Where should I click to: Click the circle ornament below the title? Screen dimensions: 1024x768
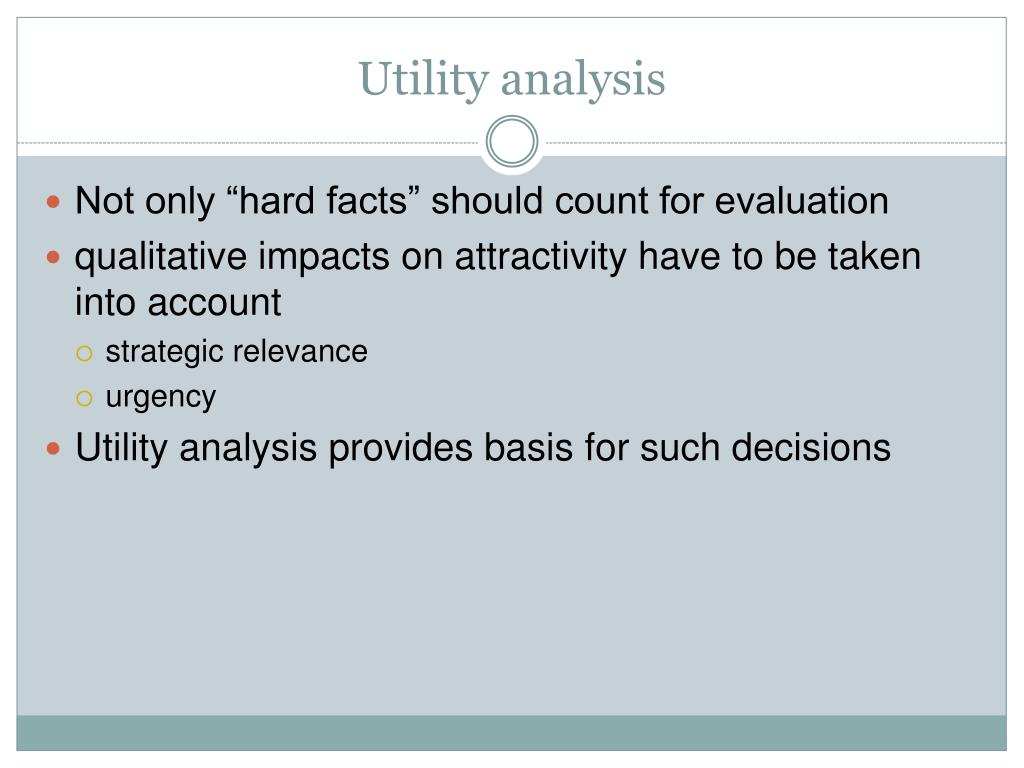coord(512,141)
